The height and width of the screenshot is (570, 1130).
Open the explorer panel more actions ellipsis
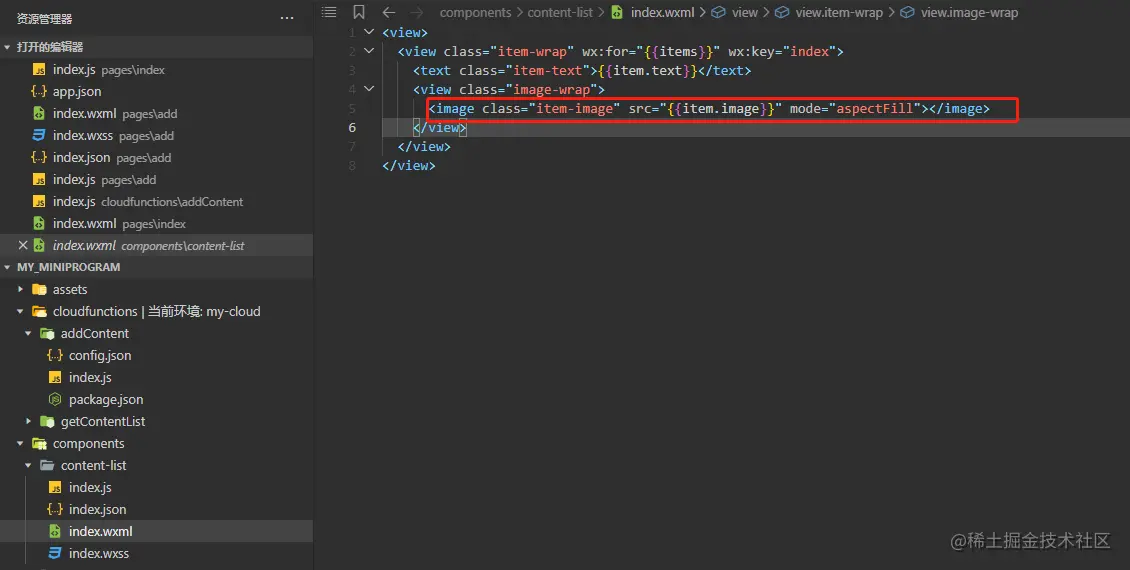[287, 19]
